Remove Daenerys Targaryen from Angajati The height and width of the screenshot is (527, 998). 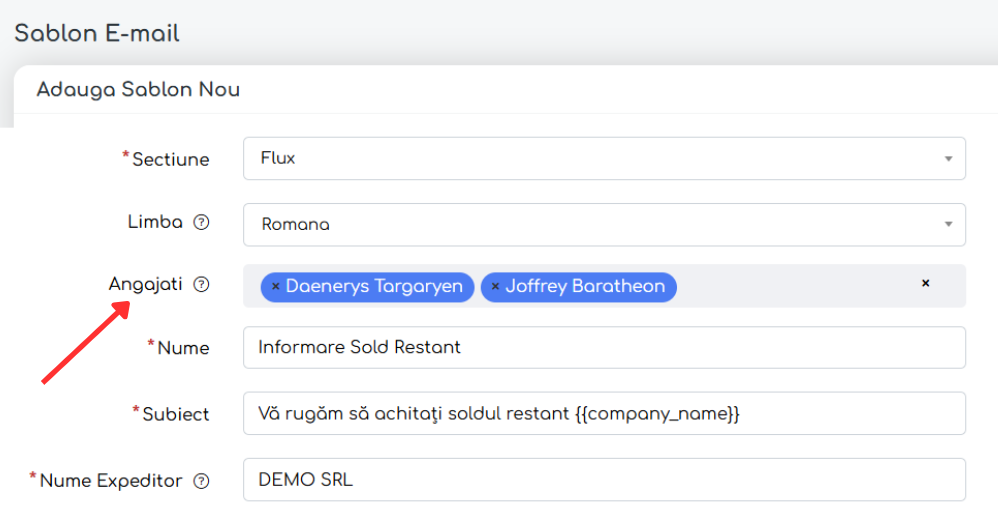tap(276, 287)
